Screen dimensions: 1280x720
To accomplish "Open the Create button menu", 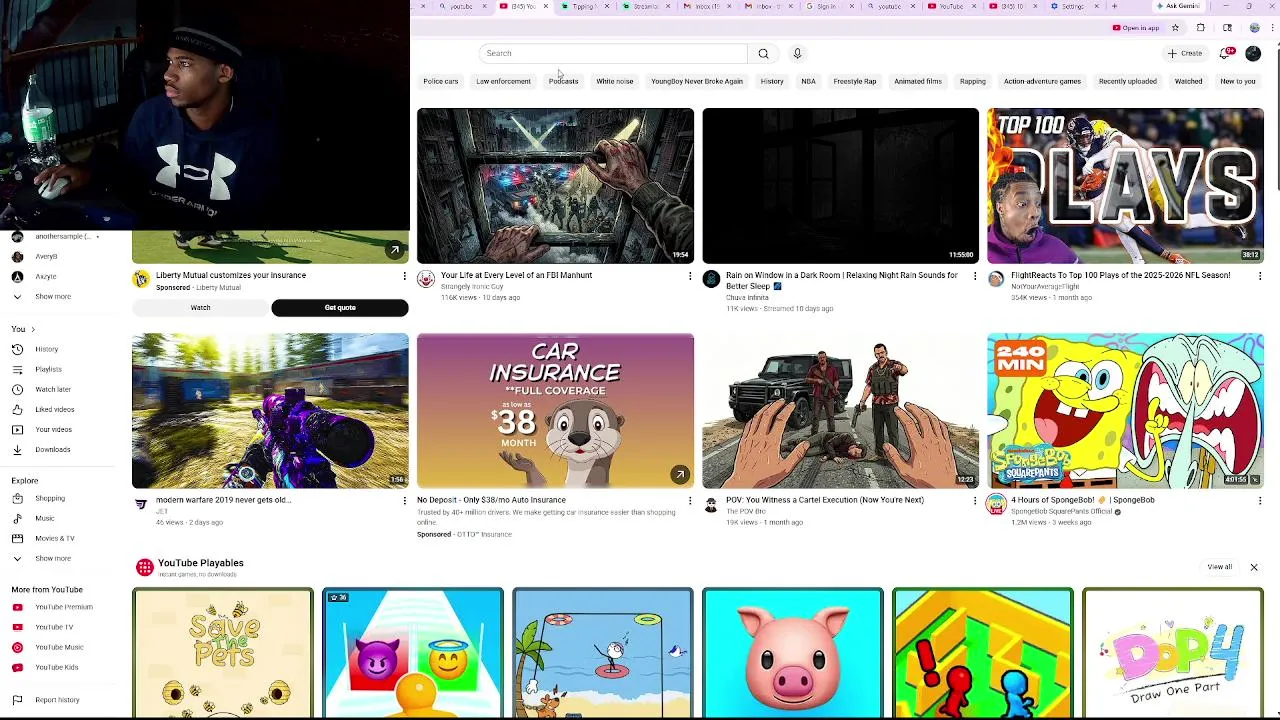I will [1185, 53].
